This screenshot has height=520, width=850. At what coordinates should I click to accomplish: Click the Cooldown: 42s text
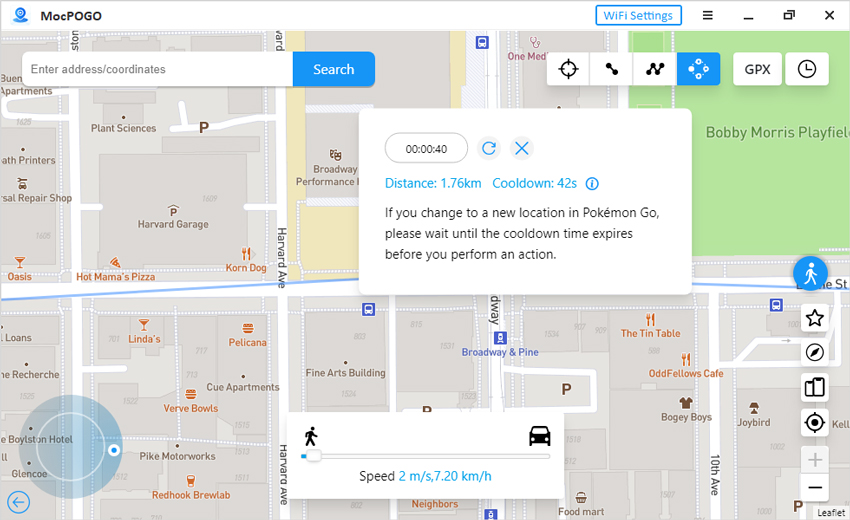(x=534, y=183)
